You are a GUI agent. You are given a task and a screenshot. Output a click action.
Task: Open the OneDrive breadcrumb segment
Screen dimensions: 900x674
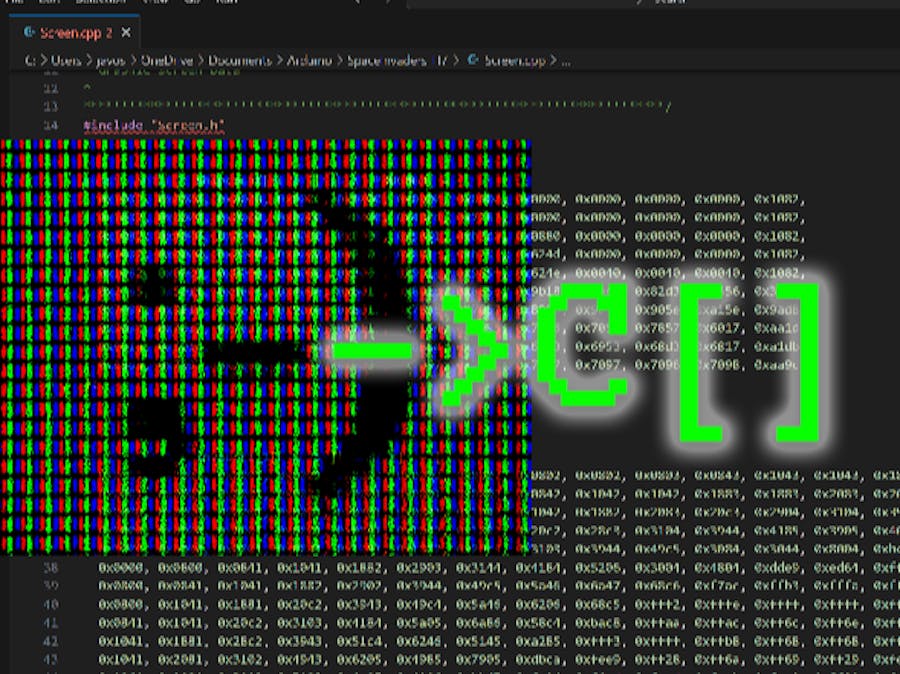[x=167, y=61]
